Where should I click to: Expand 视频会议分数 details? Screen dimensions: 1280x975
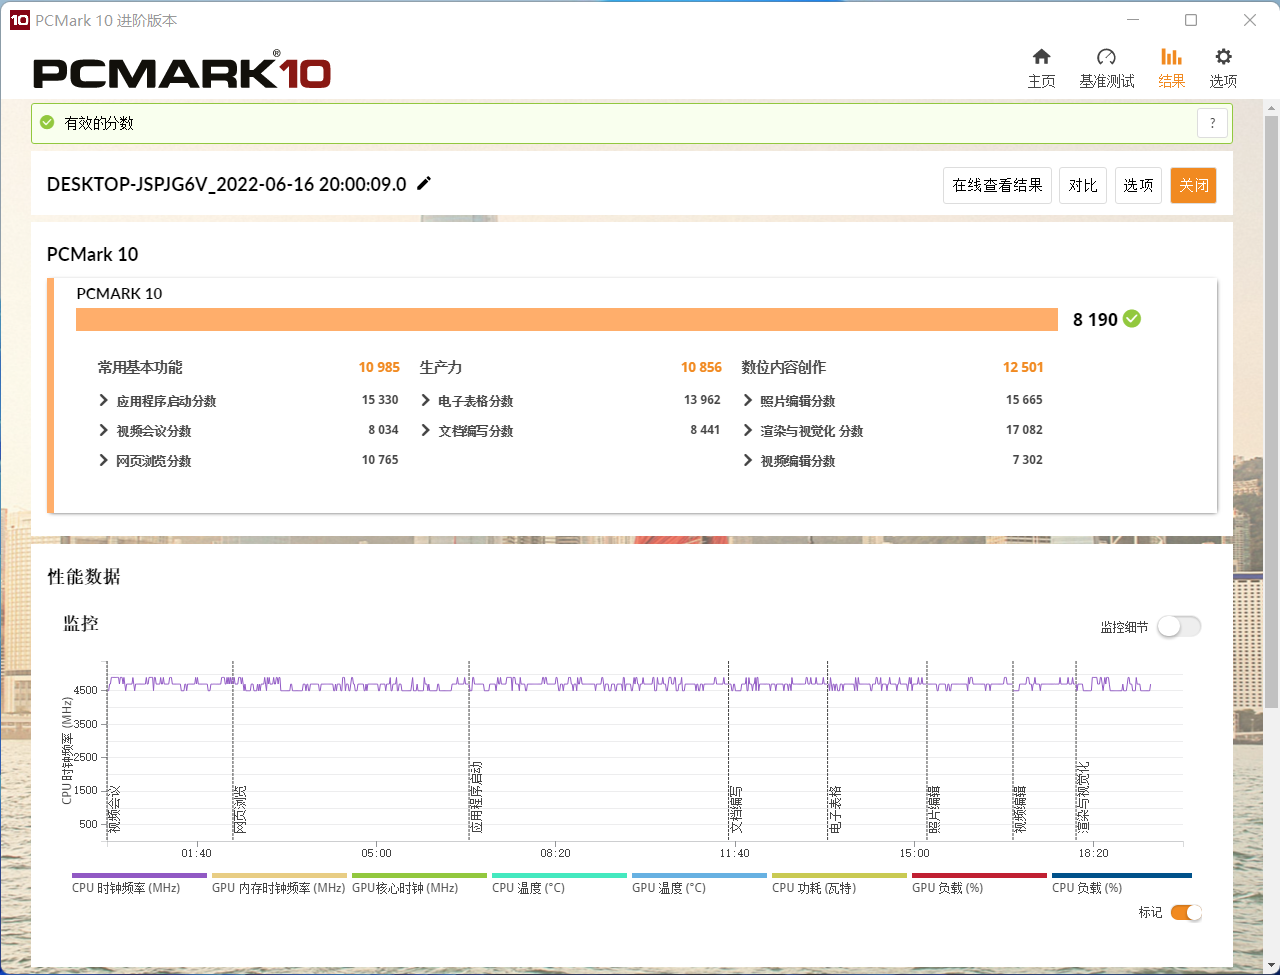click(x=103, y=430)
